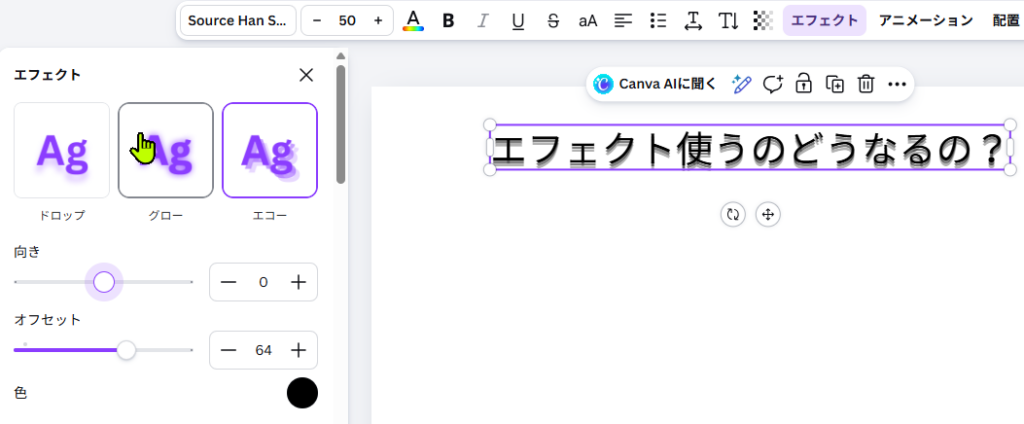The width and height of the screenshot is (1024, 424).
Task: Open the Magic Write pencil icon
Action: coord(741,84)
